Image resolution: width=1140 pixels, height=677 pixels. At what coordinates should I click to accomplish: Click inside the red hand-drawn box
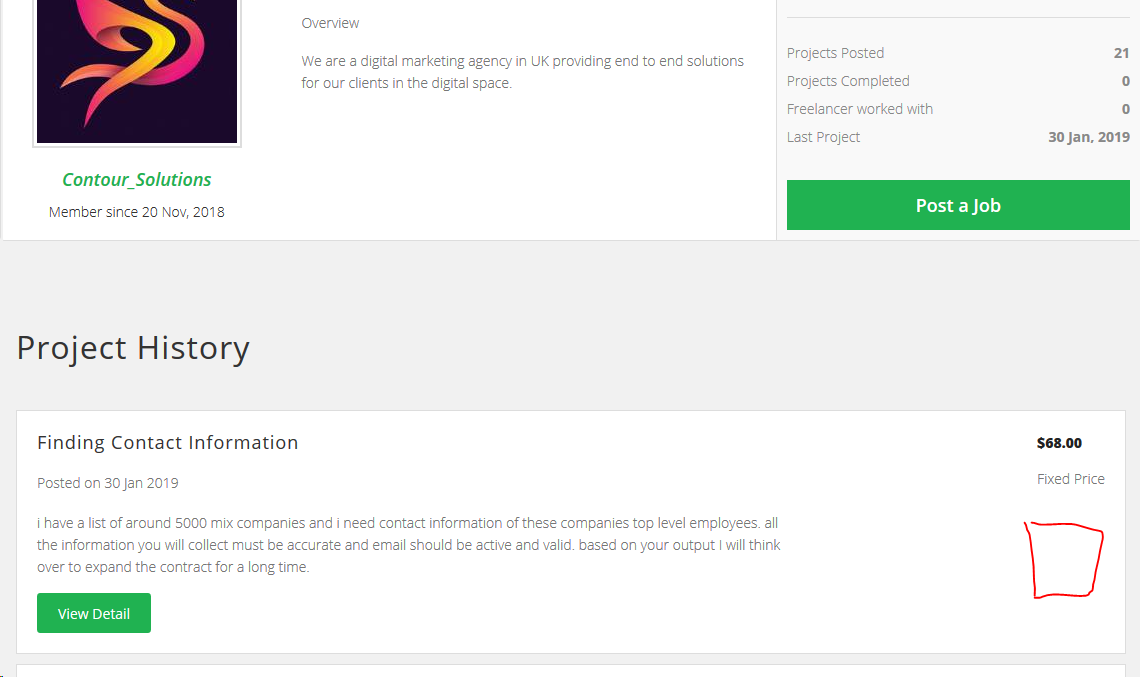click(x=1066, y=561)
